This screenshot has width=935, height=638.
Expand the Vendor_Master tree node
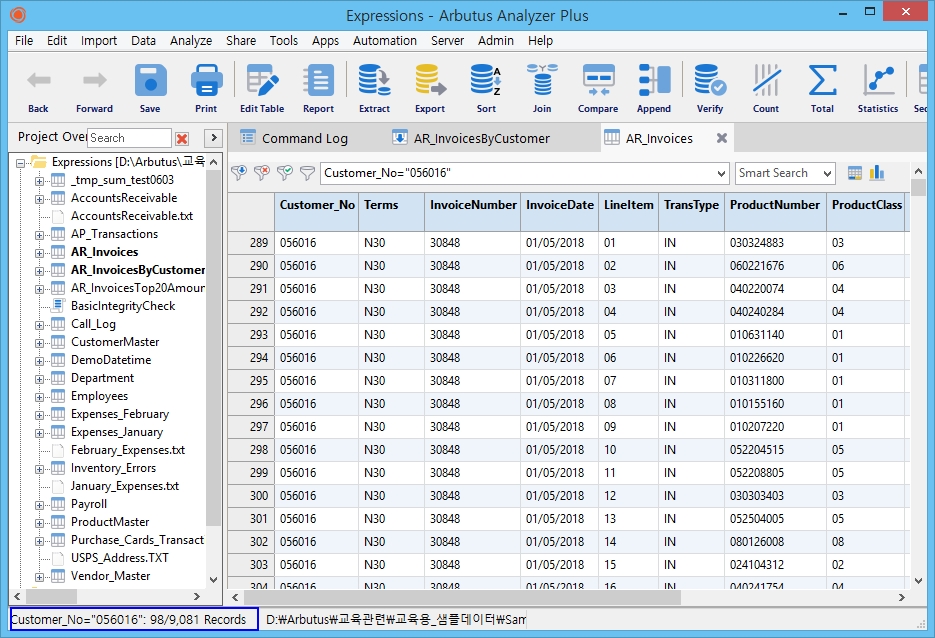39,577
